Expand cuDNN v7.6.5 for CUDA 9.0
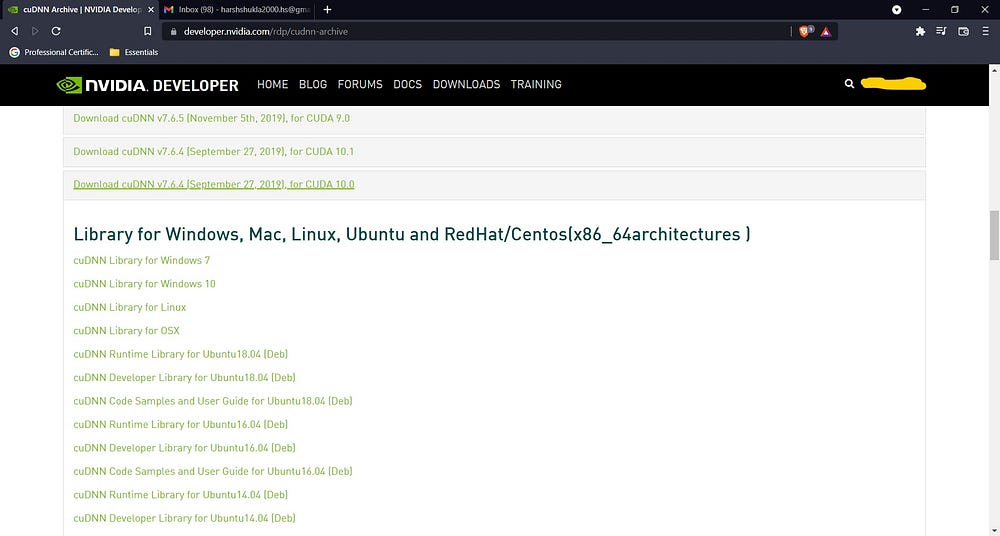 tap(212, 118)
